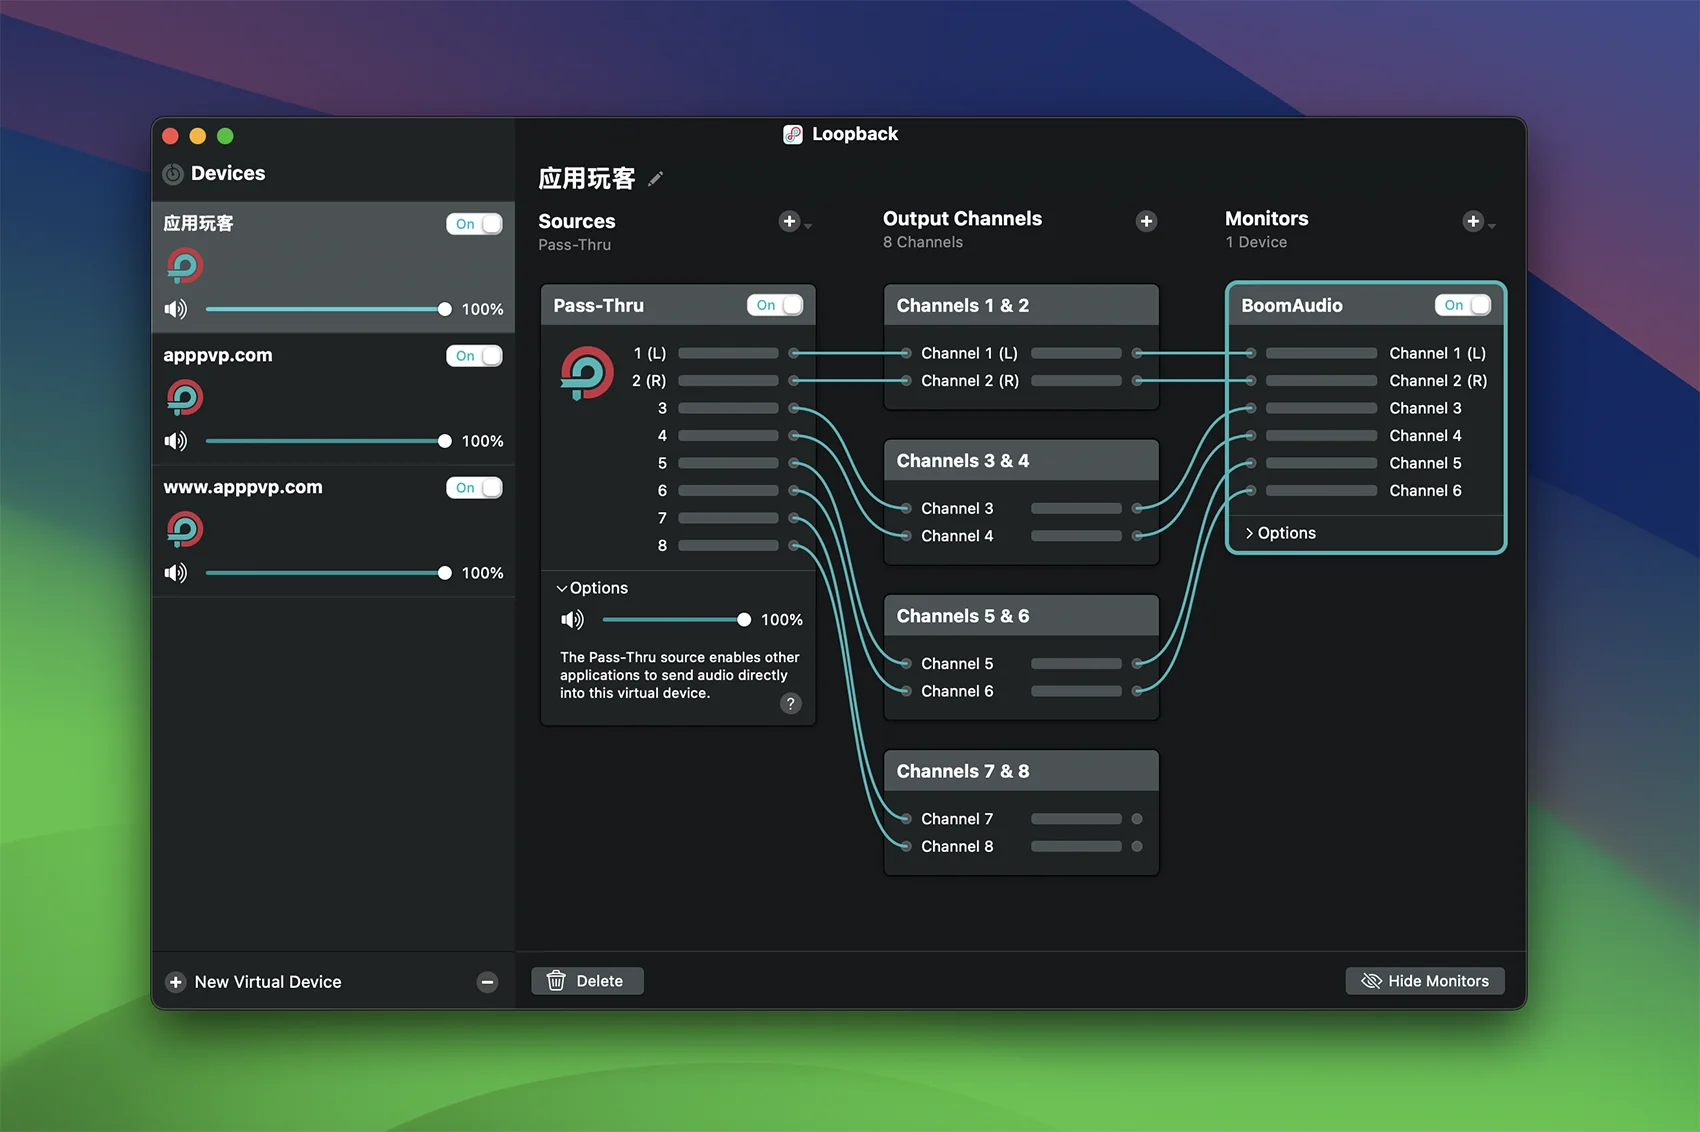Click the pencil icon to rename 应用玩客
1700x1132 pixels.
[656, 179]
